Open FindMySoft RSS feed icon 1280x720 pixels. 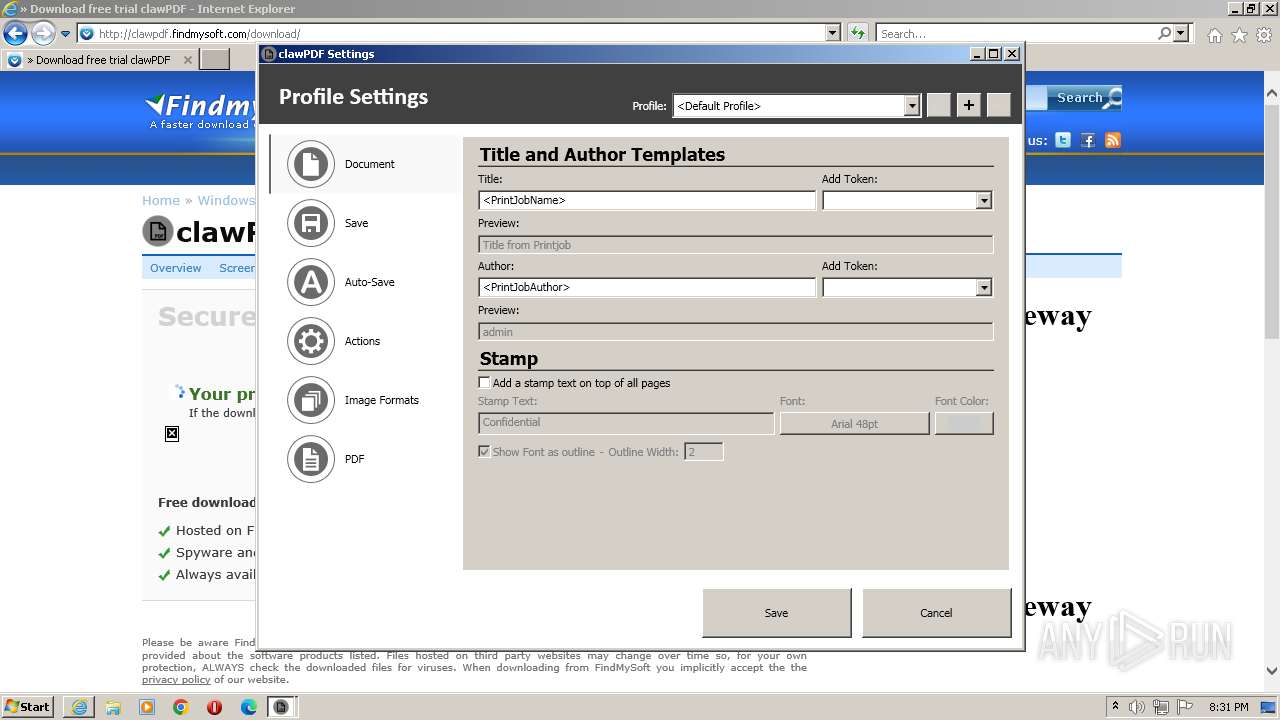[x=1113, y=140]
